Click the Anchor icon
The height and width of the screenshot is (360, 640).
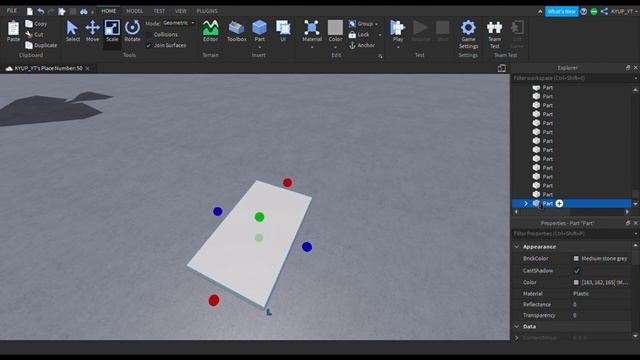click(x=352, y=45)
